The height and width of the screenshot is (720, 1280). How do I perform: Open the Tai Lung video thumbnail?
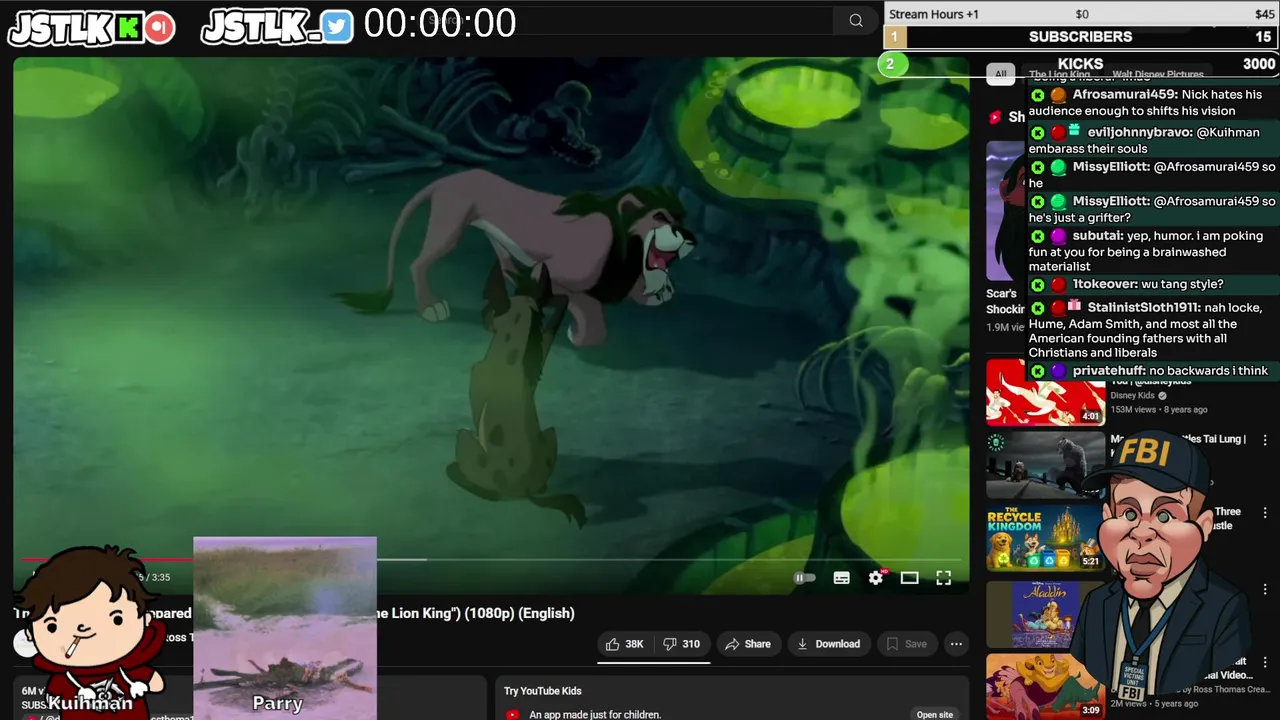click(x=1045, y=465)
